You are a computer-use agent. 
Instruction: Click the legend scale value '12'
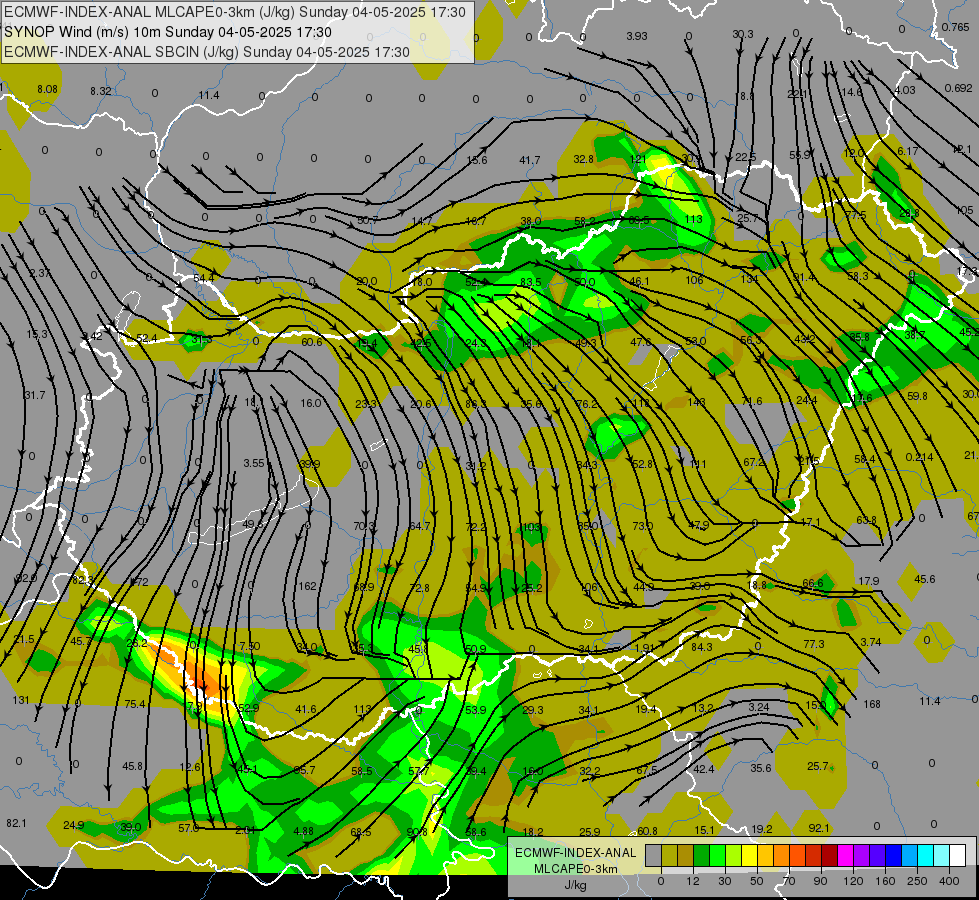693,881
